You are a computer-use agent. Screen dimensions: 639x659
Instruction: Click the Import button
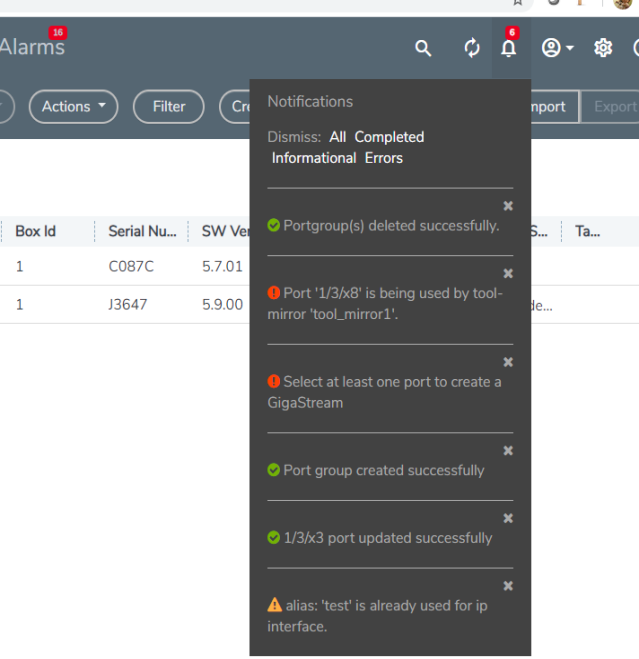(x=555, y=107)
